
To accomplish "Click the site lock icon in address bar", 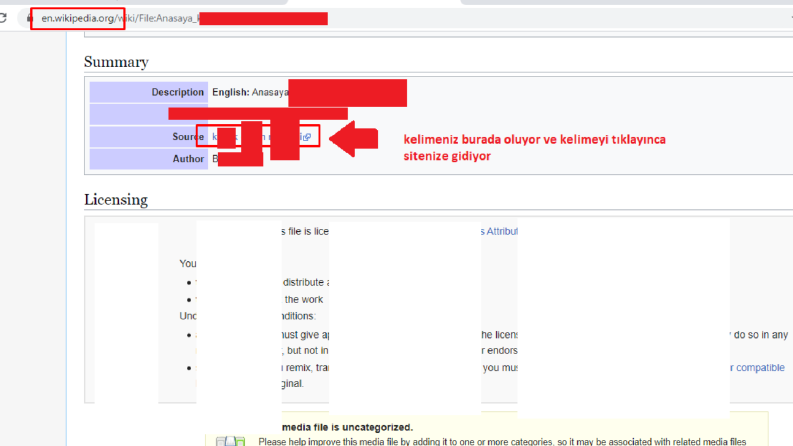I will coord(30,18).
